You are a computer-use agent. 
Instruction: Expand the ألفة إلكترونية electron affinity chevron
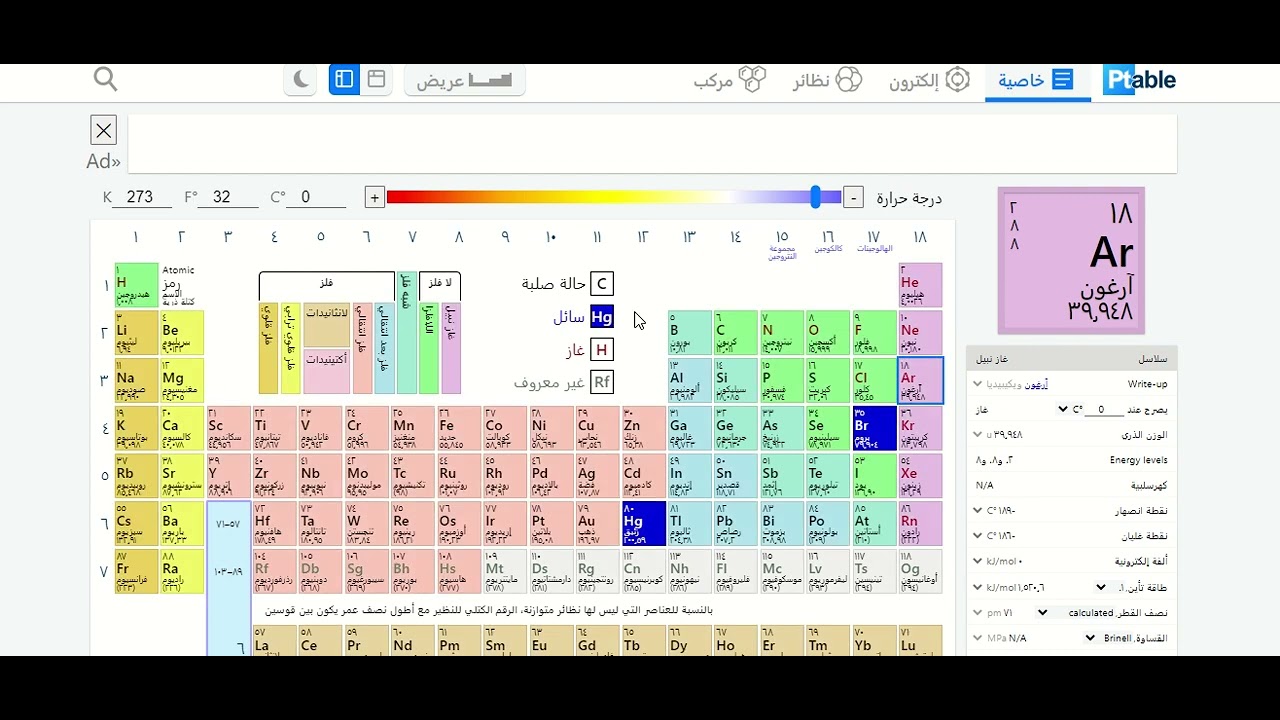pos(977,562)
